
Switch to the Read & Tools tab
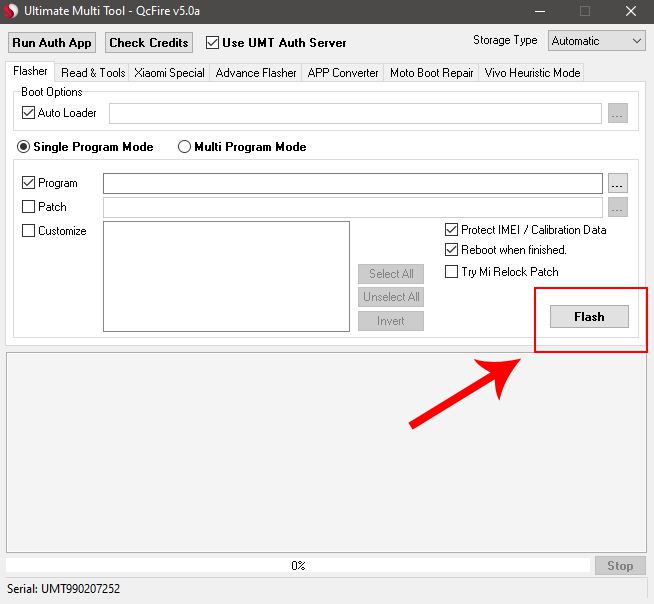(93, 73)
